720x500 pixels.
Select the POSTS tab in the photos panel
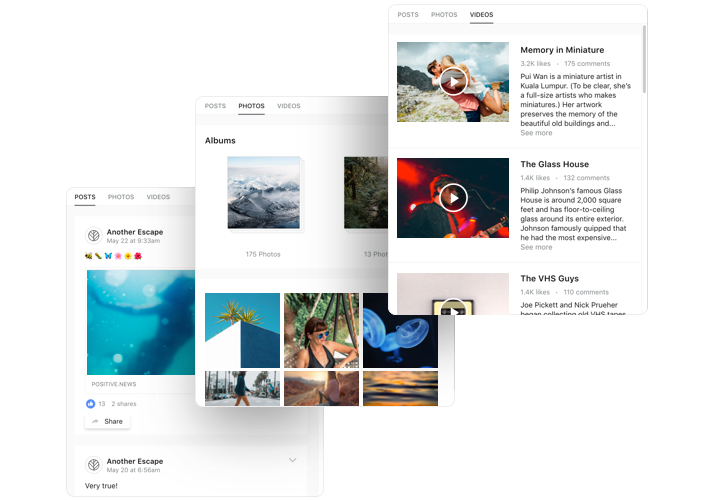click(x=215, y=106)
